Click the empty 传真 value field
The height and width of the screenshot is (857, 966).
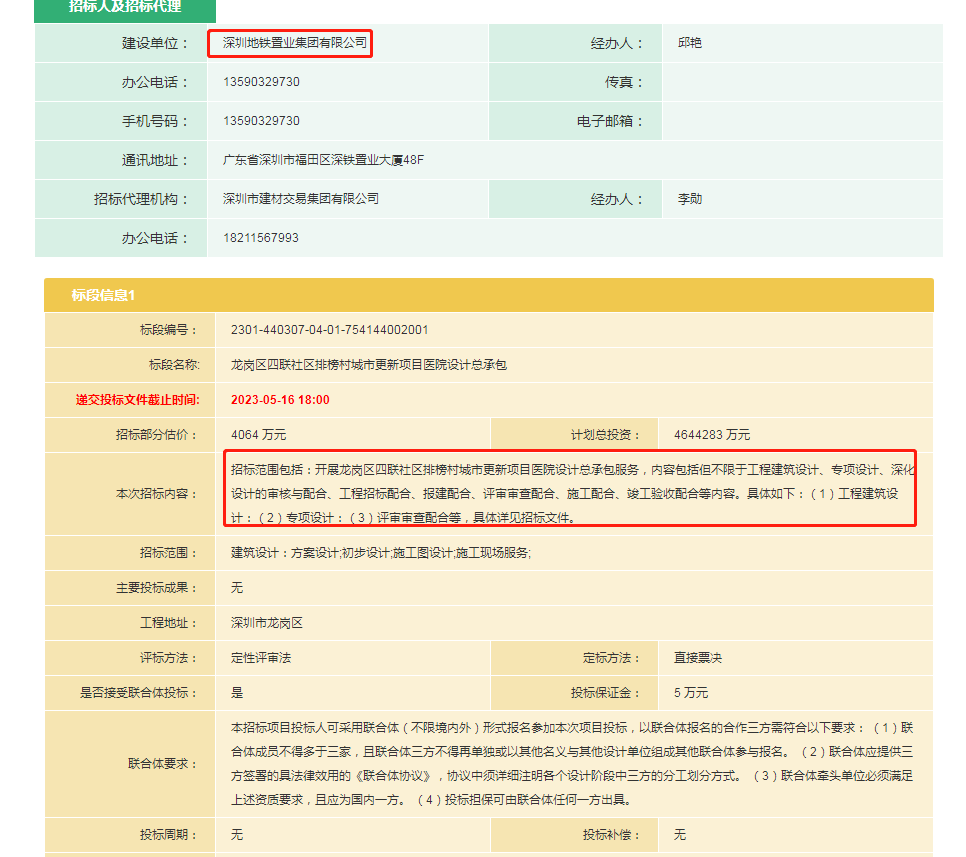[800, 82]
